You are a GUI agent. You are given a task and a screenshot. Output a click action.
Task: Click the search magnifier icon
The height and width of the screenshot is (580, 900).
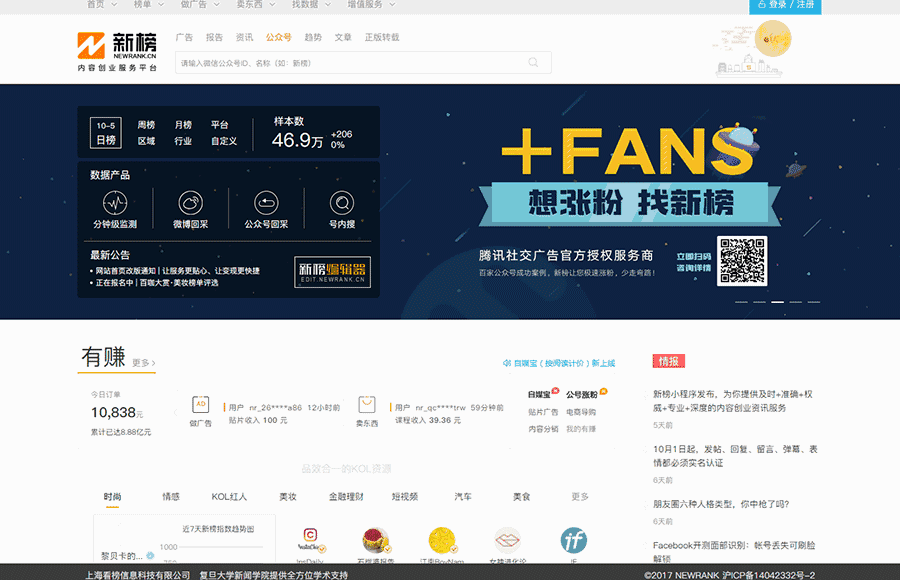click(x=534, y=63)
